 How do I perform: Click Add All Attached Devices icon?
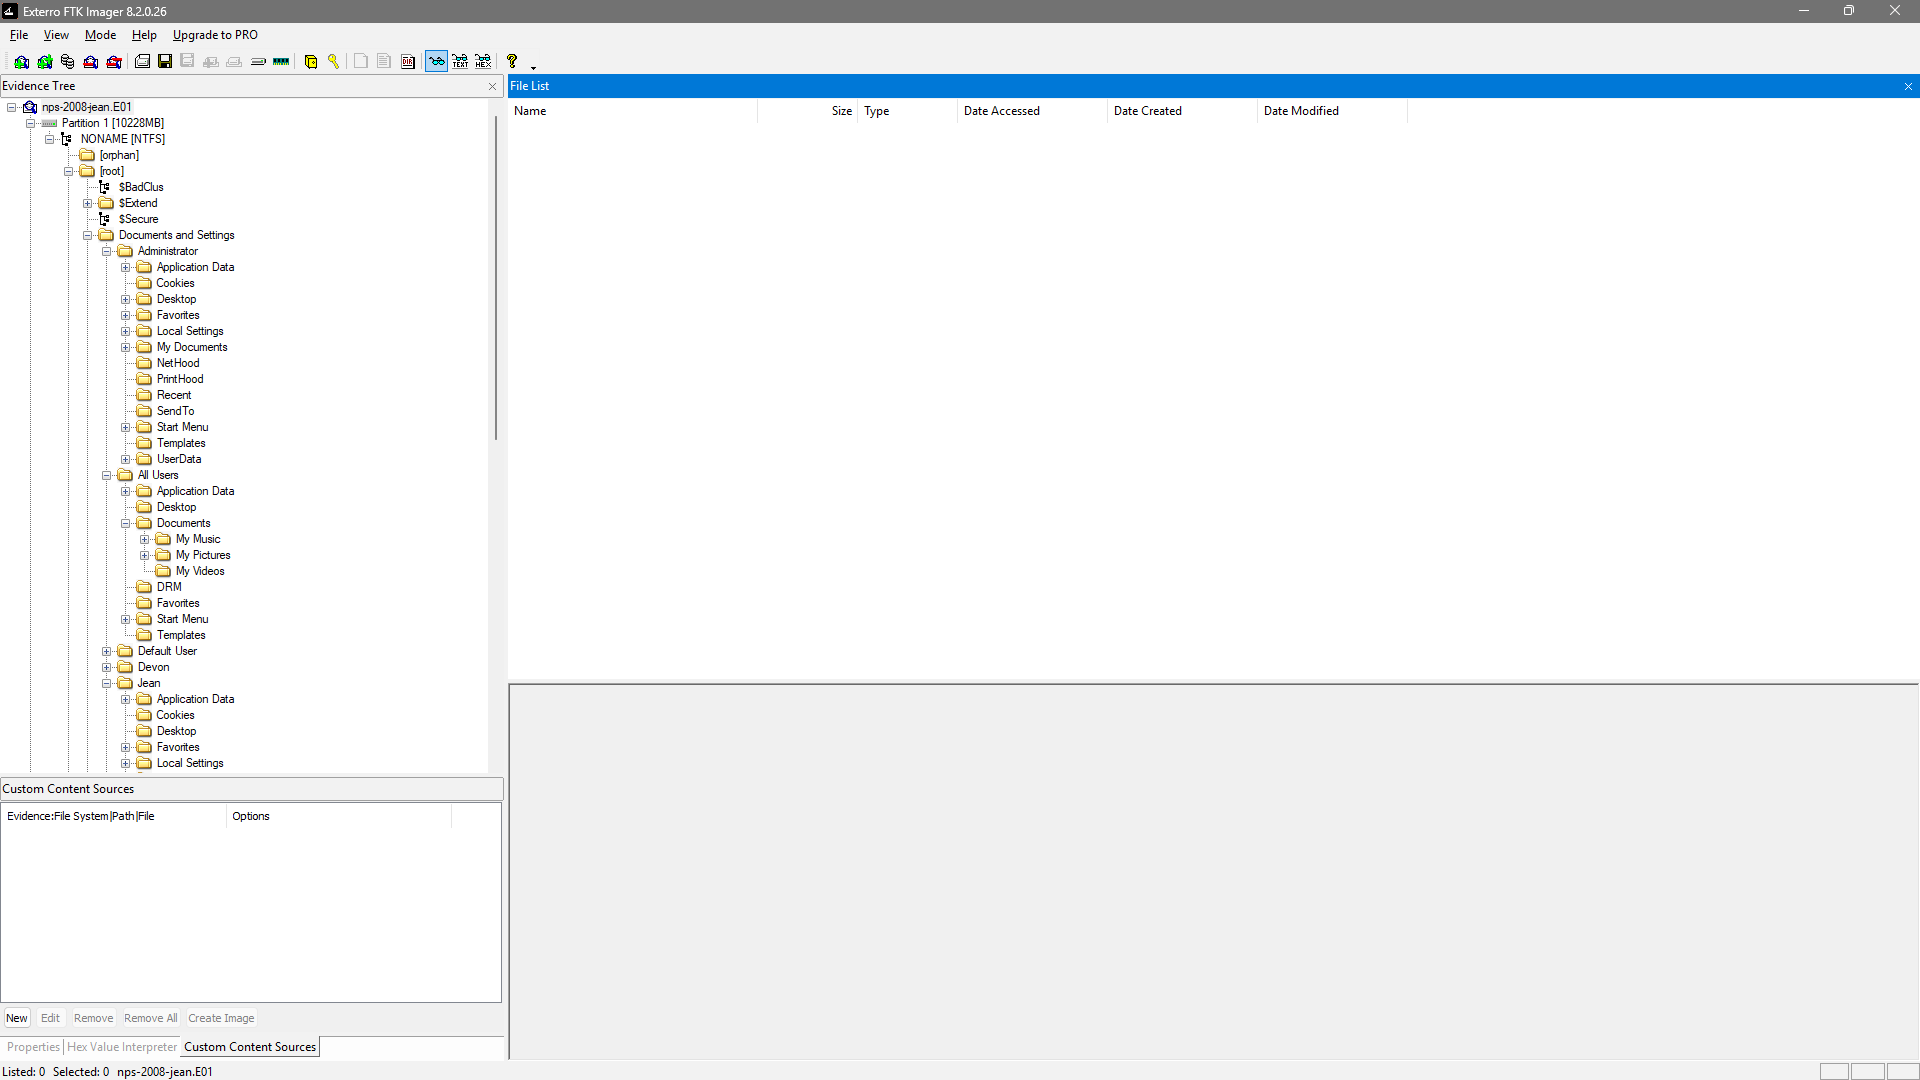click(44, 62)
